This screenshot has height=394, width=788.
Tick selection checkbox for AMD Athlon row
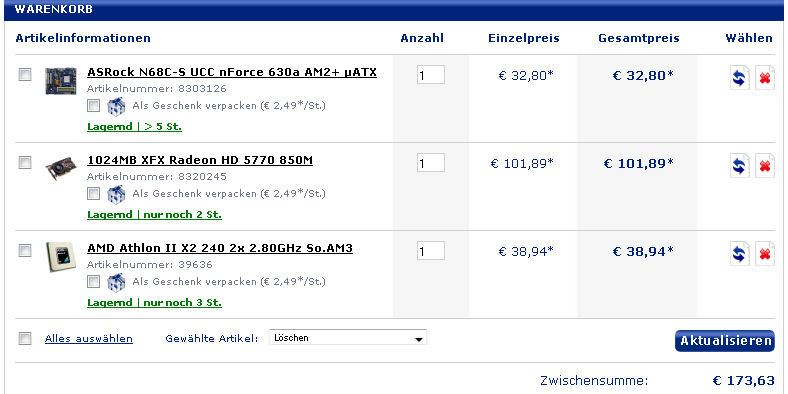pyautogui.click(x=25, y=250)
